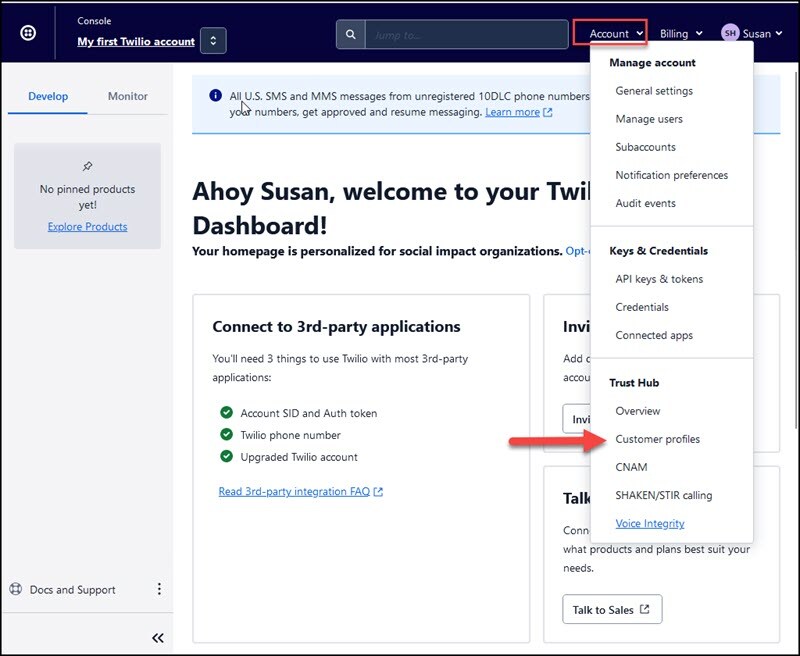Click Docs and Support

pyautogui.click(x=72, y=590)
